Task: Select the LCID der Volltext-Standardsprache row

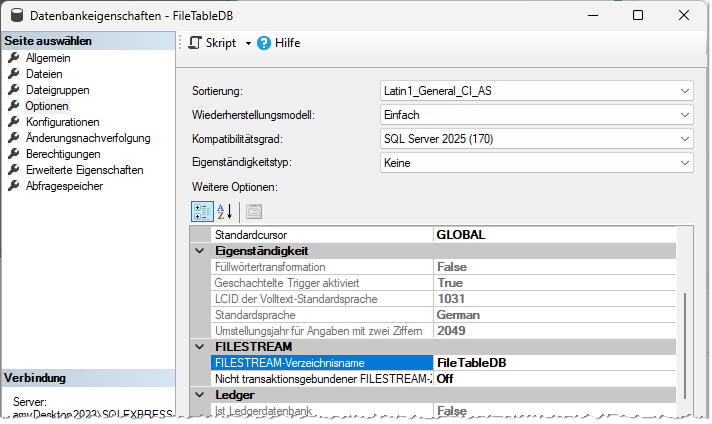Action: point(443,299)
